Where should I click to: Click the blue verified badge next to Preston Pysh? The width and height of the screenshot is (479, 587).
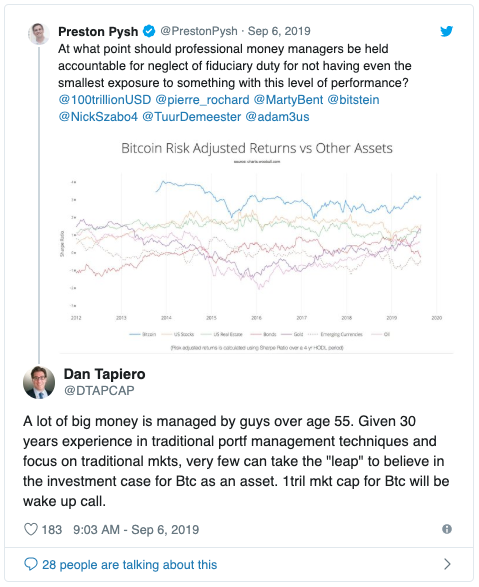click(149, 31)
